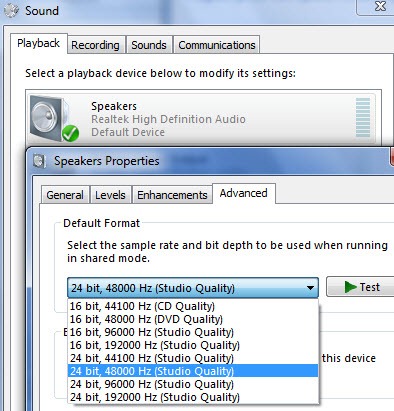This screenshot has width=394, height=411.
Task: Select highlighted 24 bit, 48000 Hz option
Action: (193, 371)
